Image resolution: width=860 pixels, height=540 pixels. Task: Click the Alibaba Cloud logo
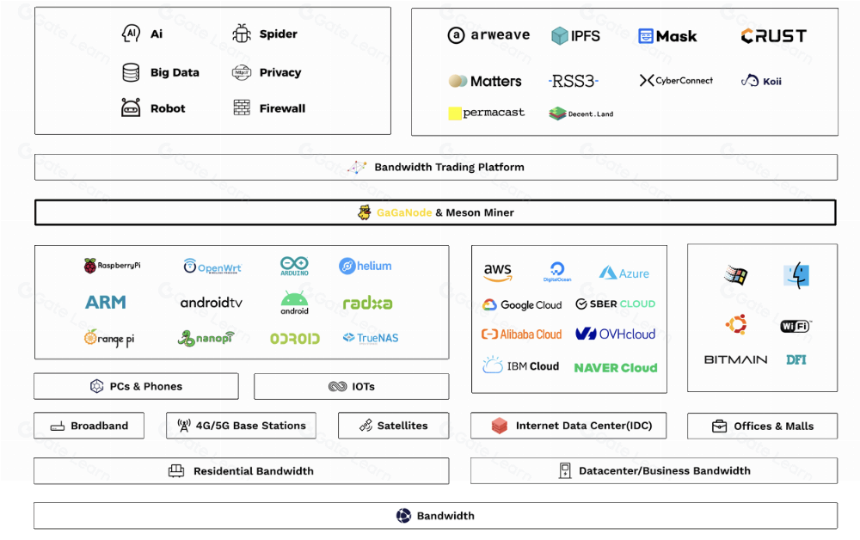(521, 334)
